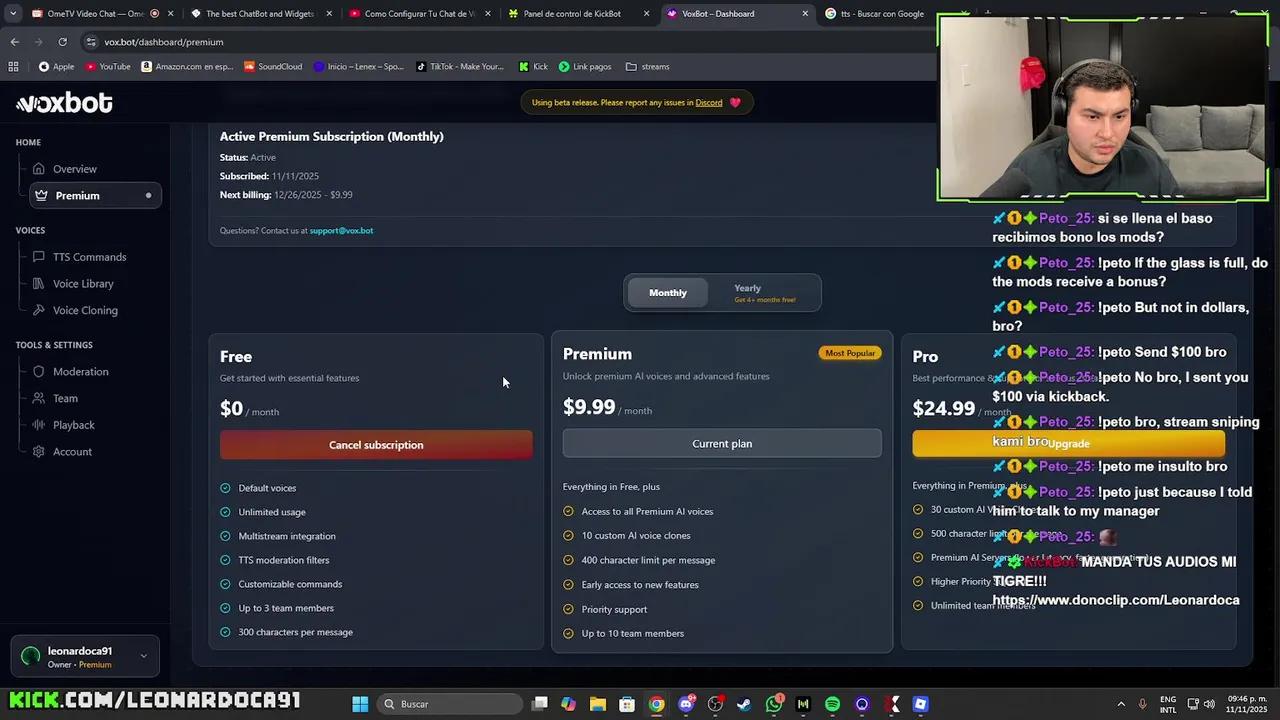
Task: Open Overview in the sidebar
Action: pos(75,169)
